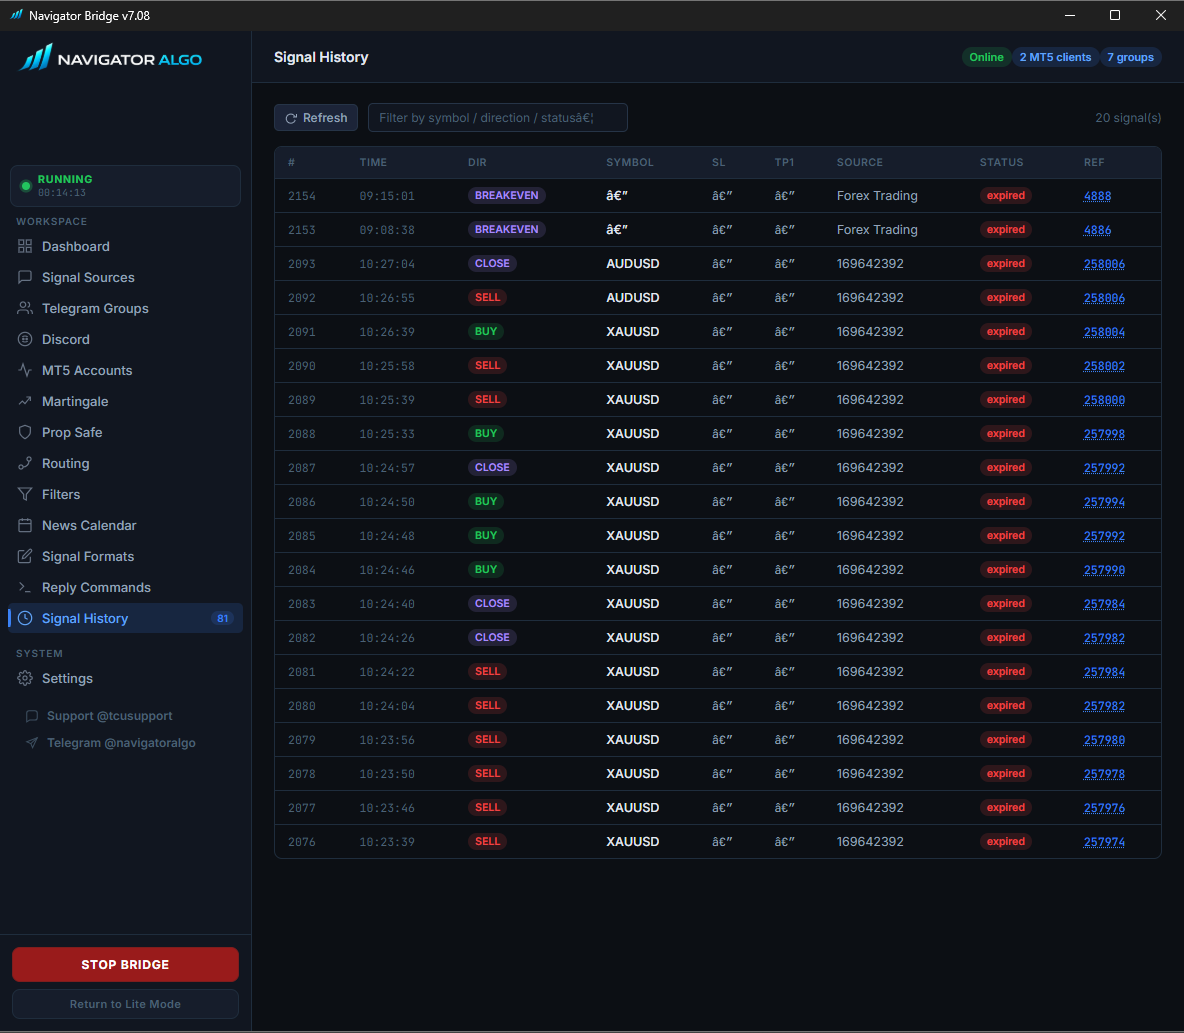Click the Reply Commands terminal icon
This screenshot has width=1184, height=1033.
coord(25,587)
